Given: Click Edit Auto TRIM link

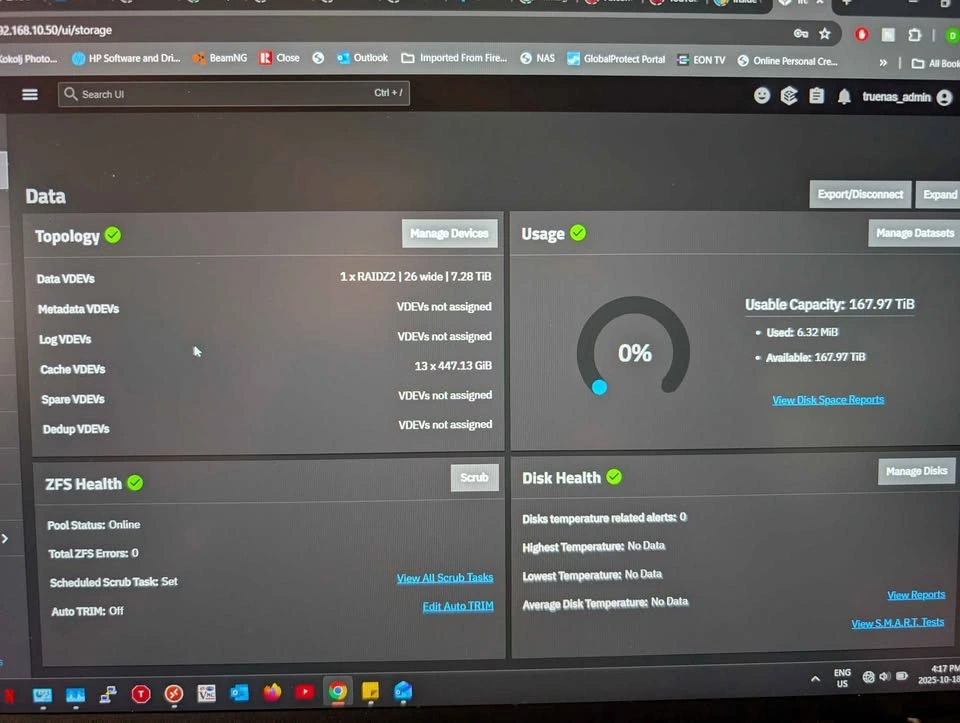Looking at the screenshot, I should tap(458, 606).
